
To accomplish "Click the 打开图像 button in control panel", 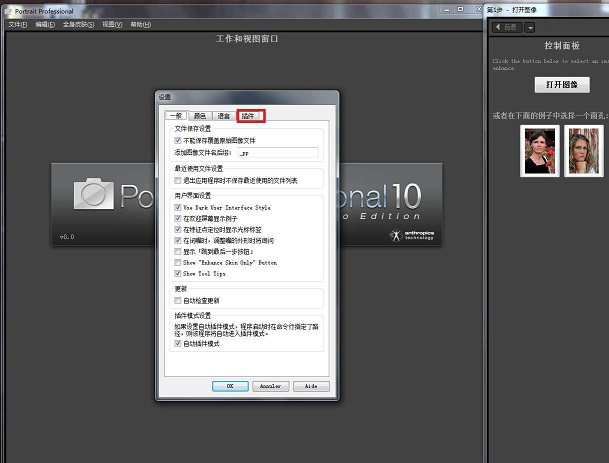I will [x=562, y=85].
